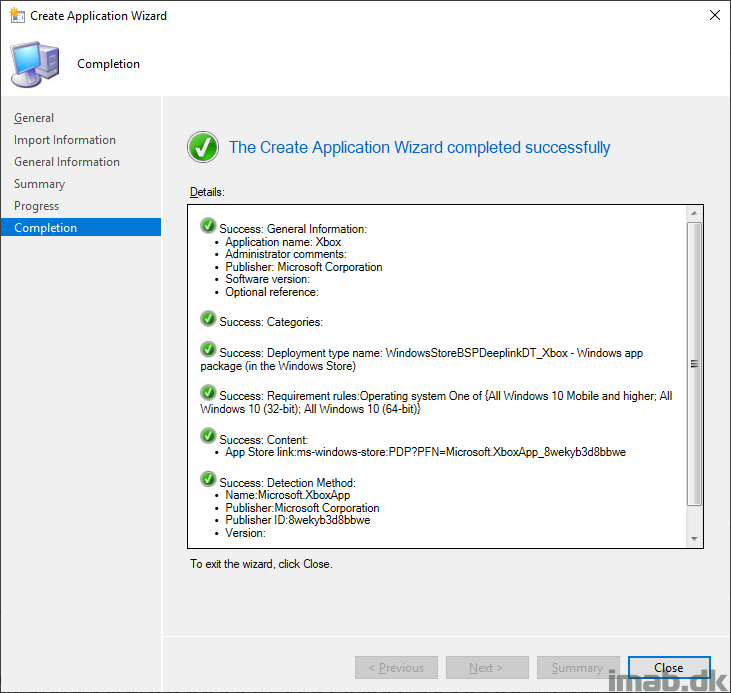Click the 'Optional reference:' line
The height and width of the screenshot is (693, 731).
[272, 292]
